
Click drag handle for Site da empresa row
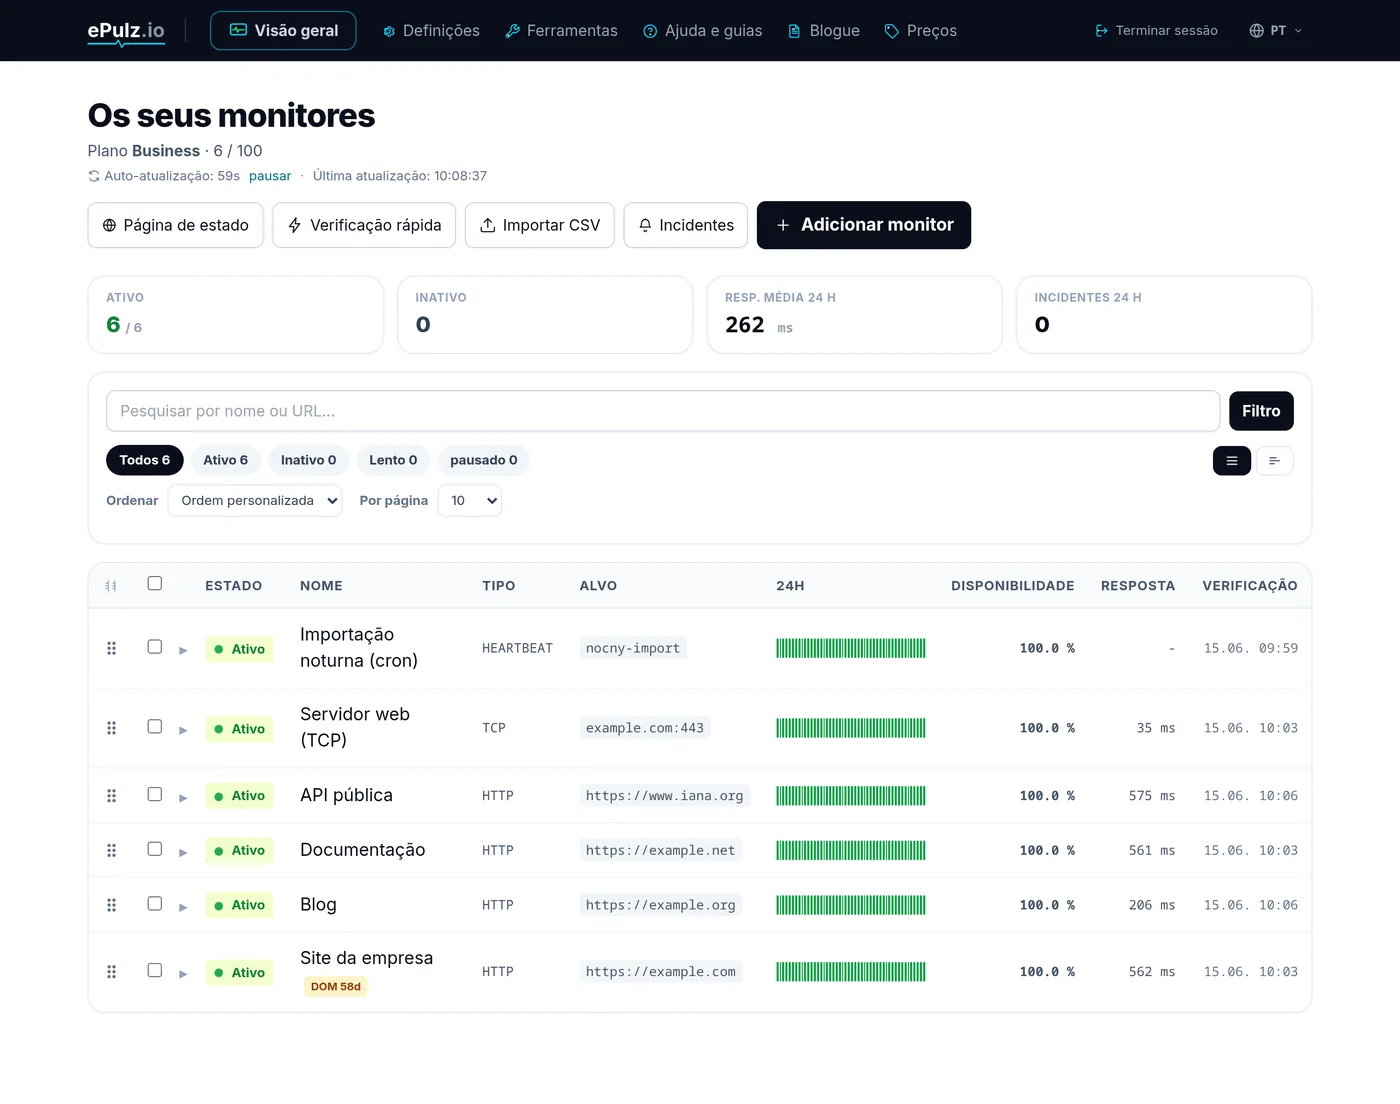coord(112,972)
